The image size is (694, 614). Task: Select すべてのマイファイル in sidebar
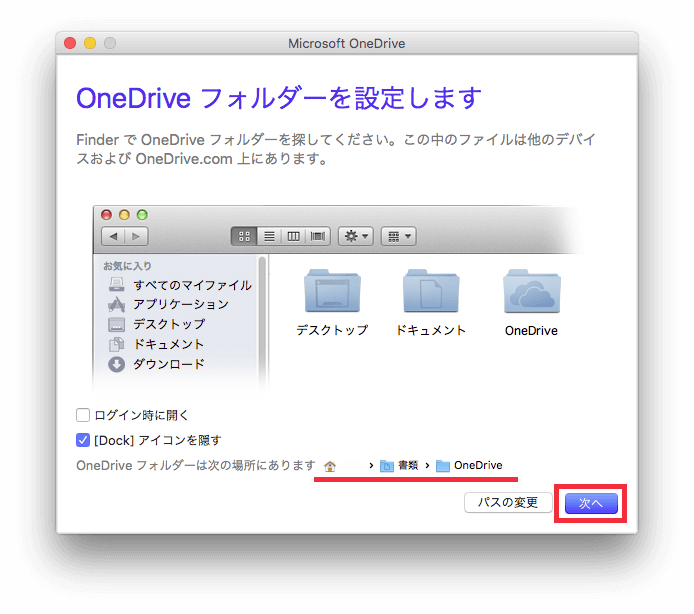click(180, 285)
